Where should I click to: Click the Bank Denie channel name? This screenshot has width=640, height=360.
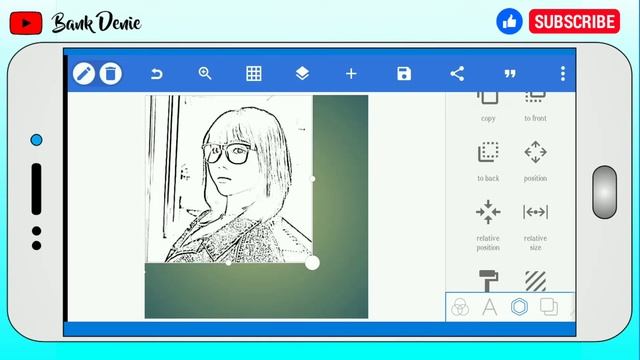point(96,23)
